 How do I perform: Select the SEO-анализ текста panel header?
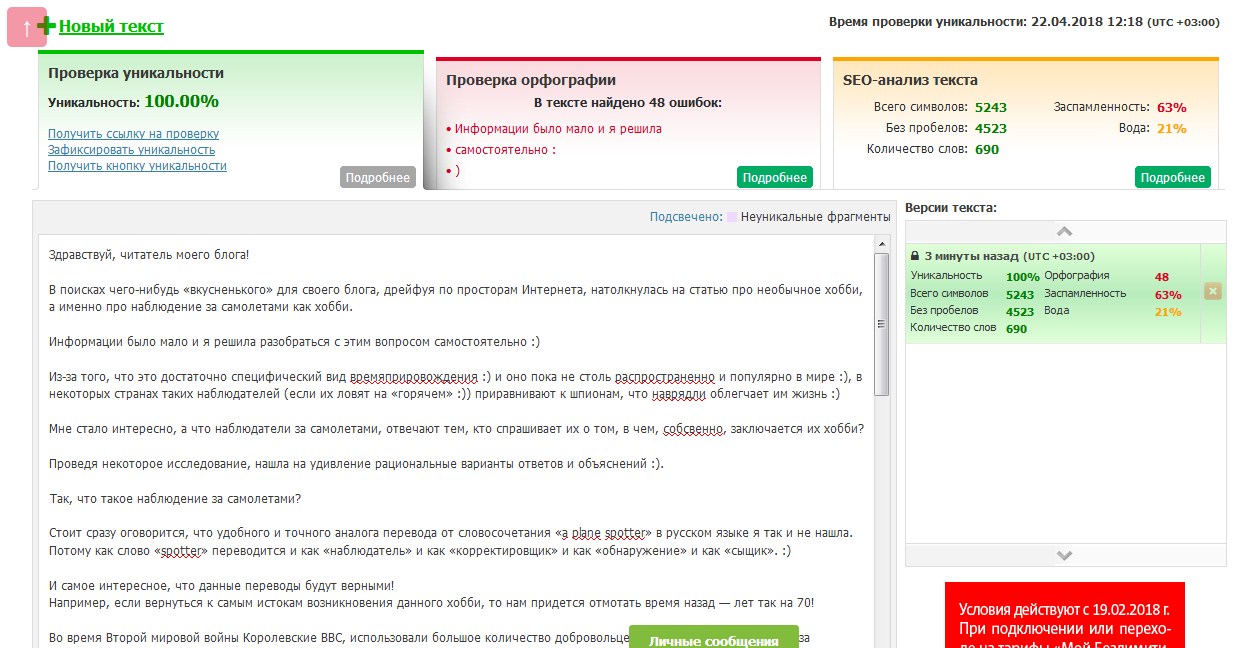(910, 80)
